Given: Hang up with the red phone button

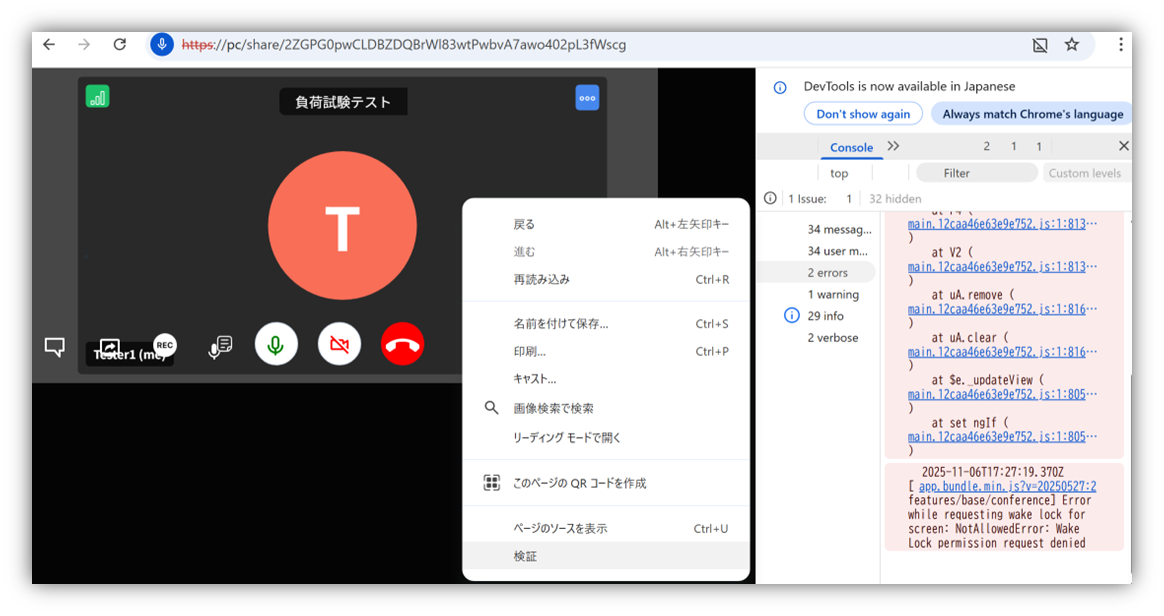Looking at the screenshot, I should pyautogui.click(x=402, y=345).
